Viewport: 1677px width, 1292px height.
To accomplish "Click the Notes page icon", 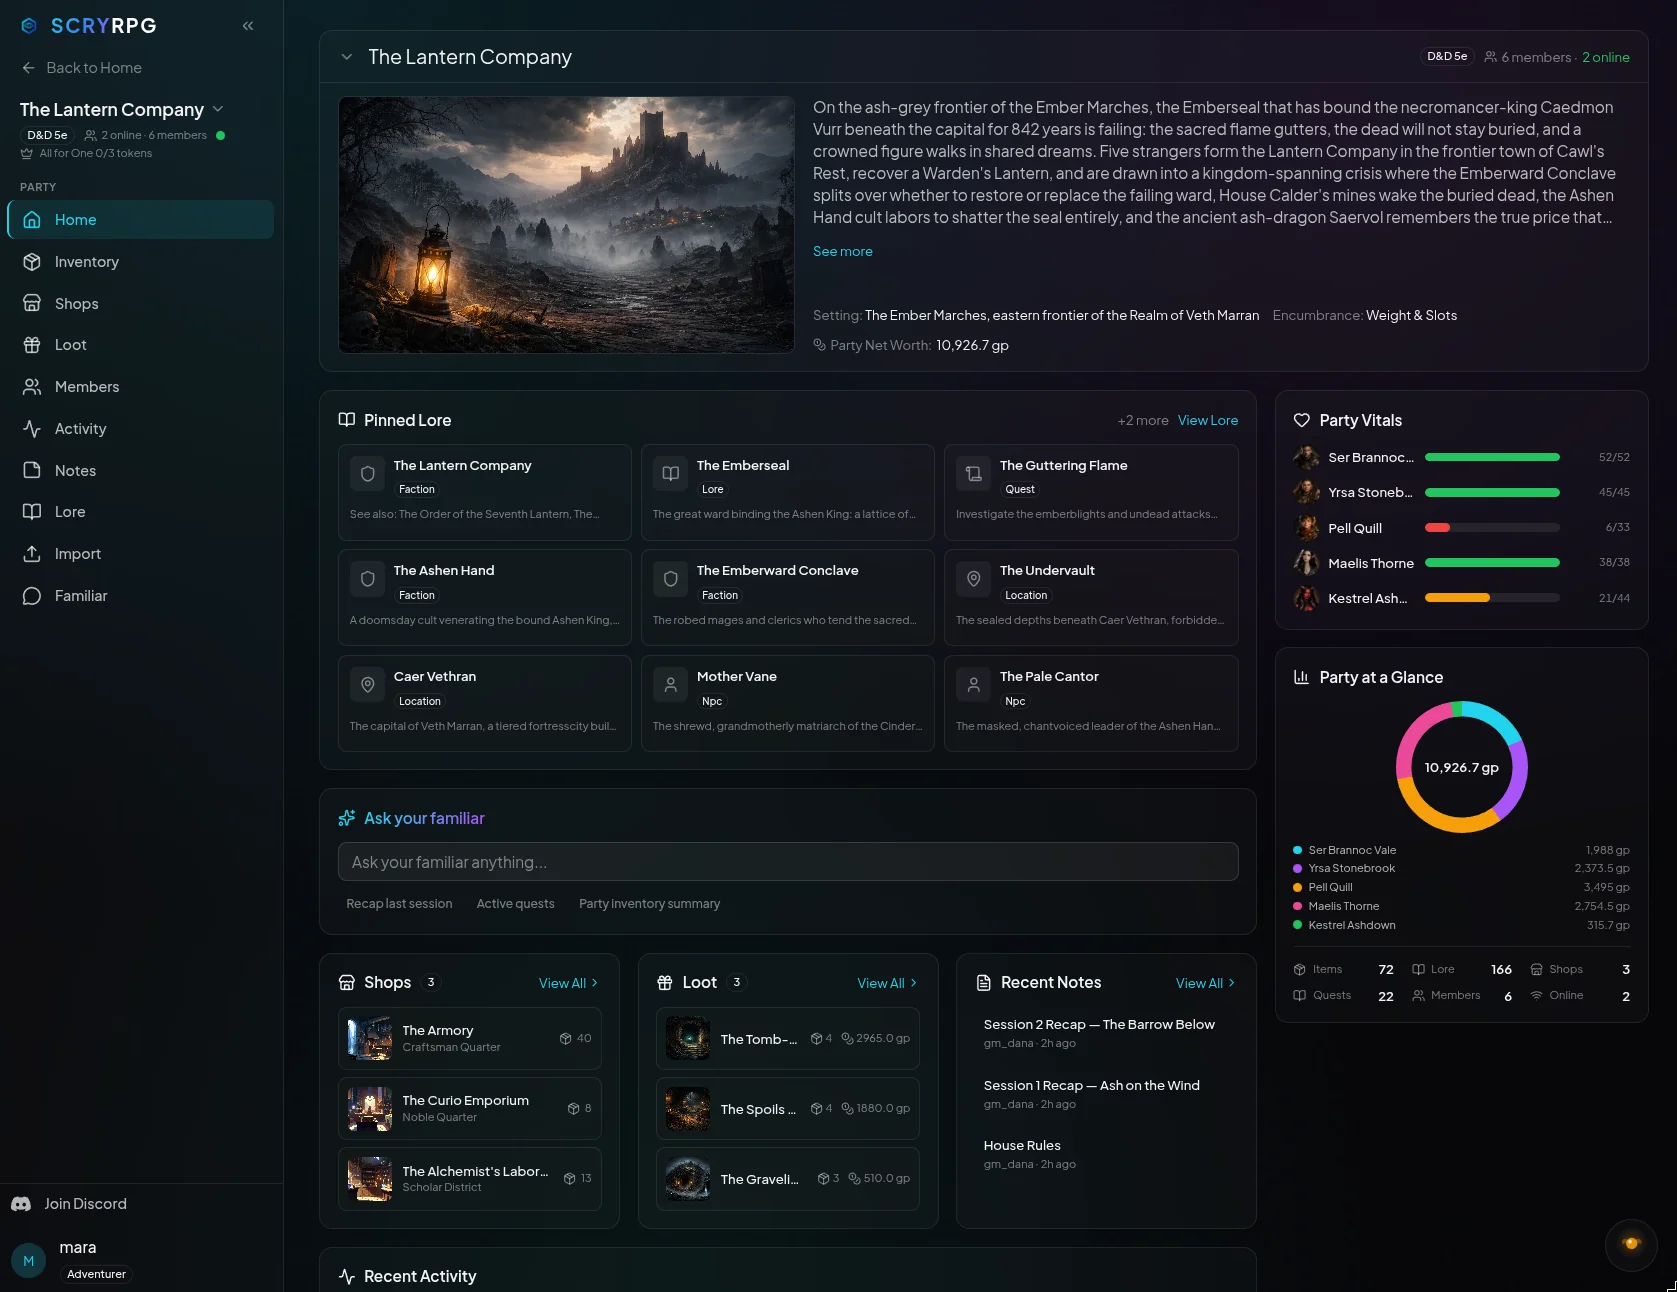I will pyautogui.click(x=32, y=470).
